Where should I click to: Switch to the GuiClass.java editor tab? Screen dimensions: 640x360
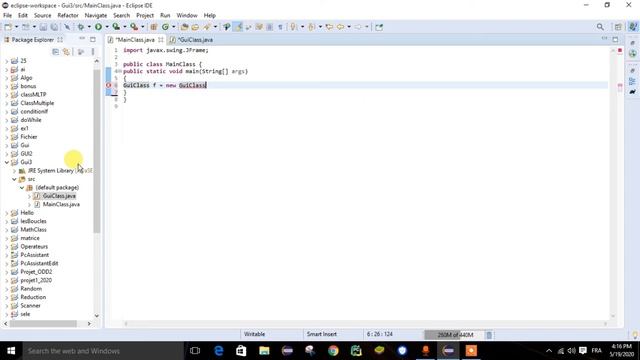coord(195,40)
